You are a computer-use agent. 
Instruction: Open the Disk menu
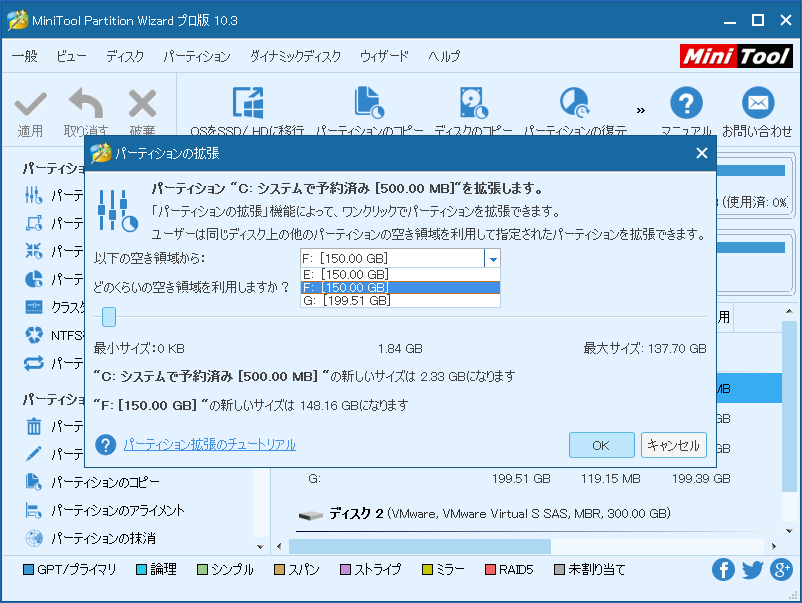(125, 56)
